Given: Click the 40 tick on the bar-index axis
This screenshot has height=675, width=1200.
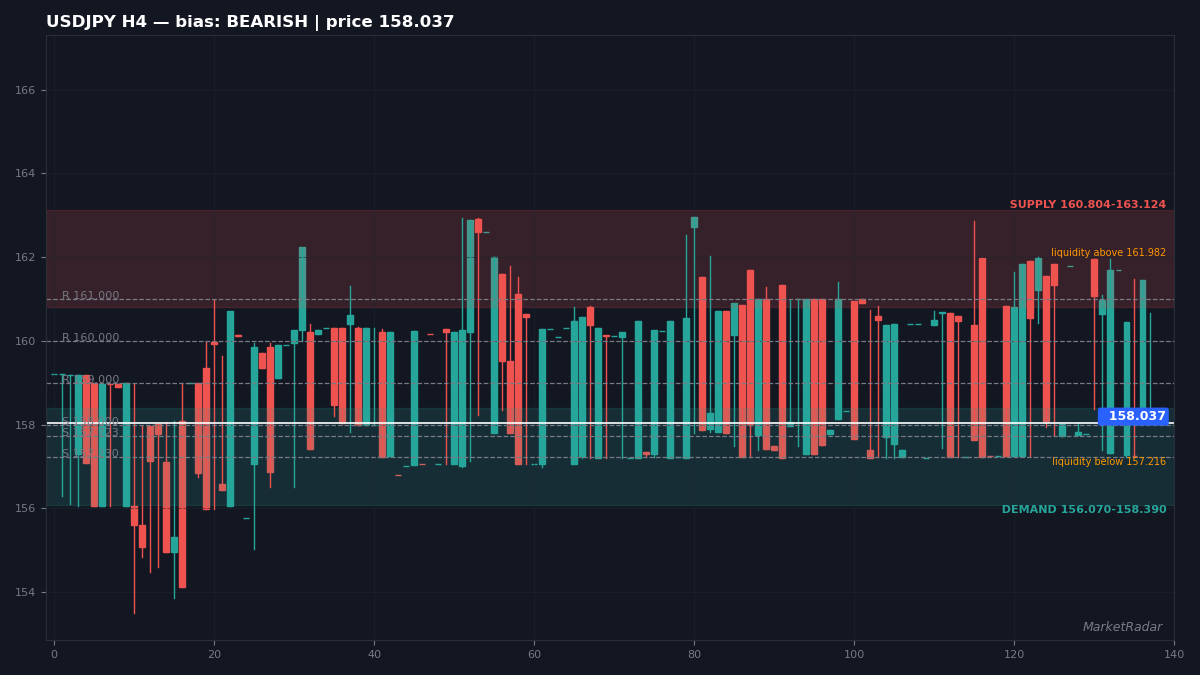Looking at the screenshot, I should [374, 654].
